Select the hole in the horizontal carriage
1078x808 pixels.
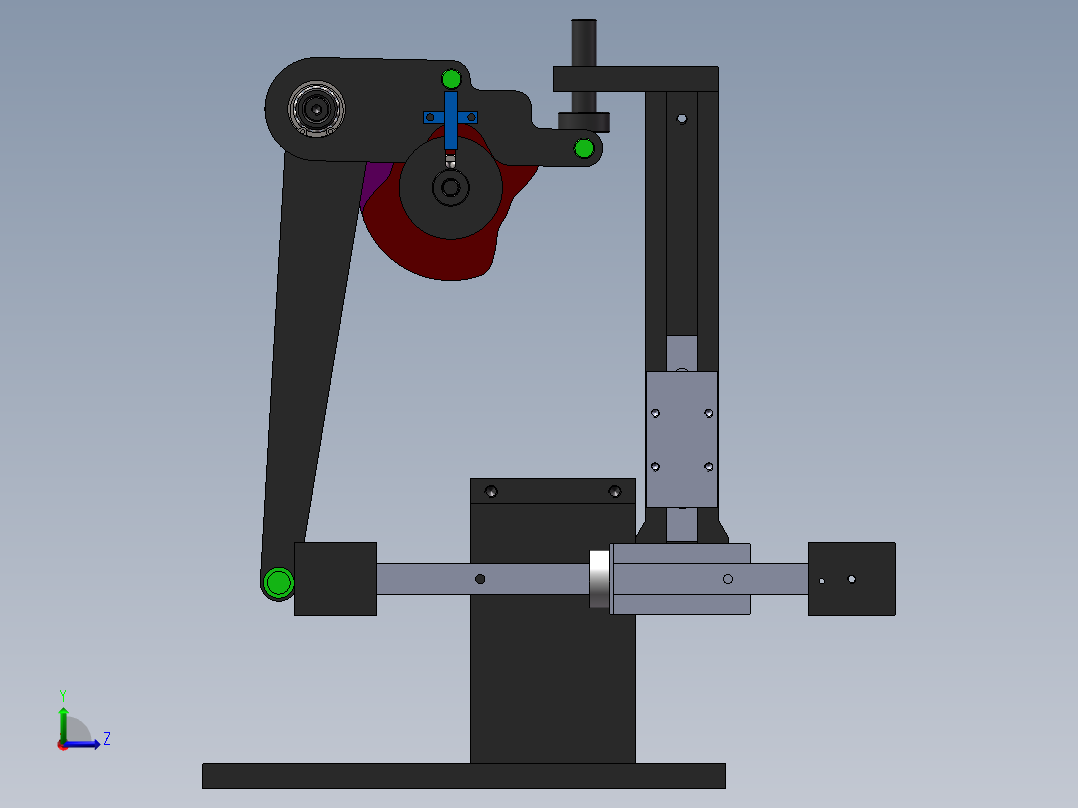(x=728, y=579)
